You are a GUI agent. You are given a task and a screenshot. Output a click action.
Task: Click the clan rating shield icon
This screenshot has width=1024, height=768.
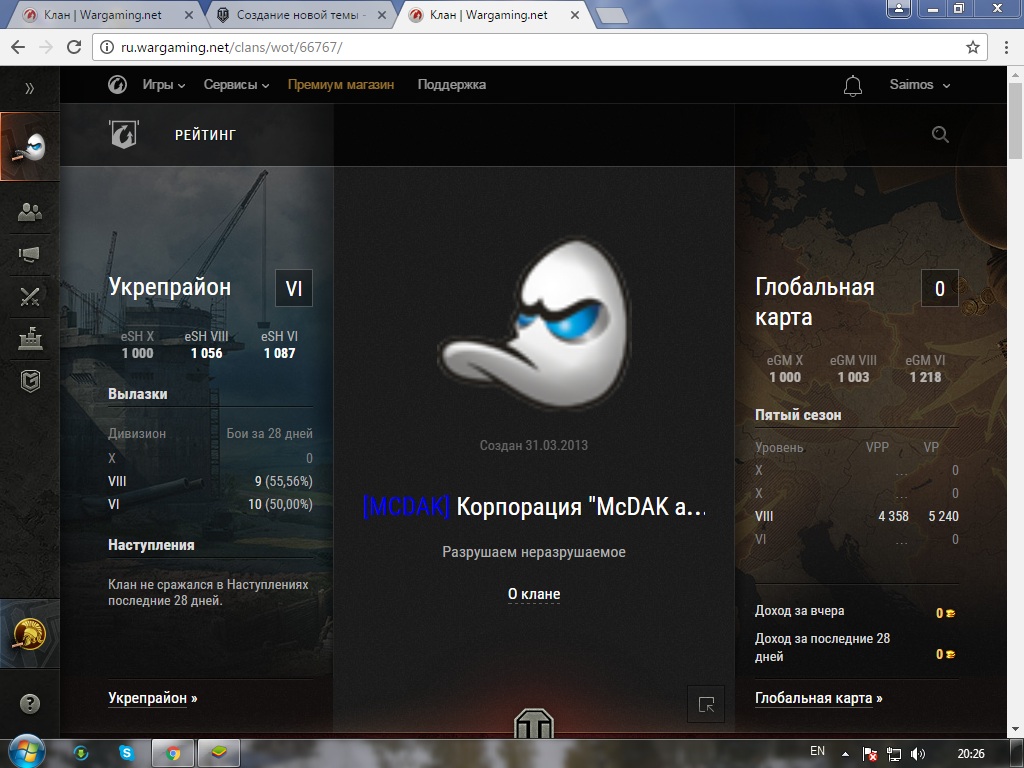pos(124,134)
